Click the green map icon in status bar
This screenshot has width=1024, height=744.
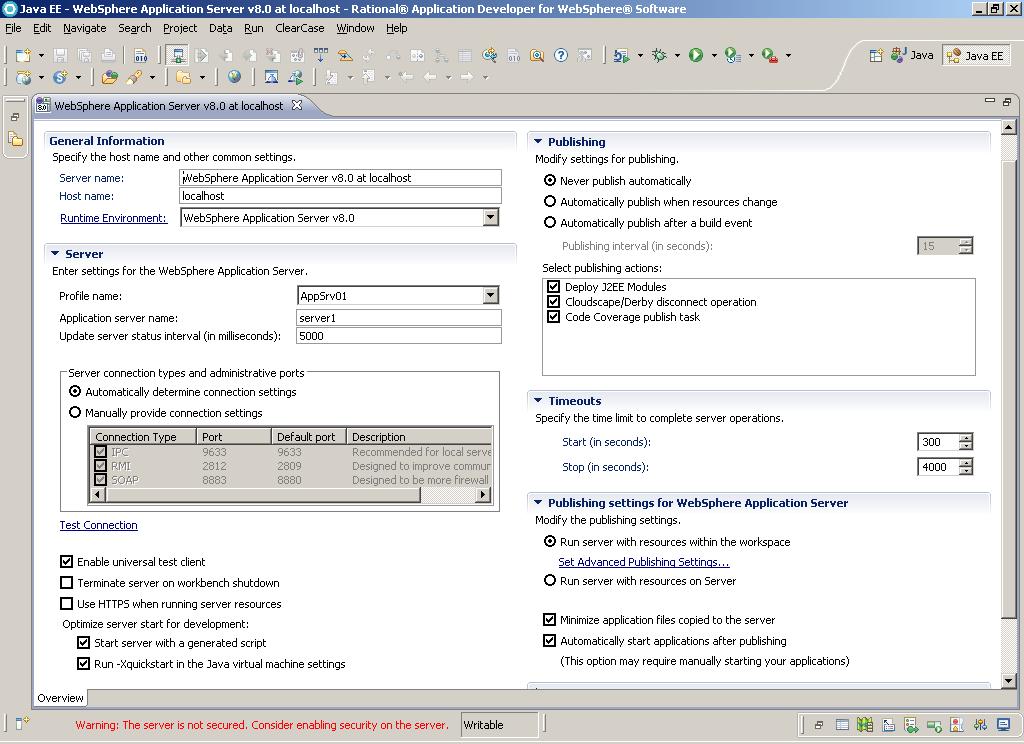click(865, 724)
